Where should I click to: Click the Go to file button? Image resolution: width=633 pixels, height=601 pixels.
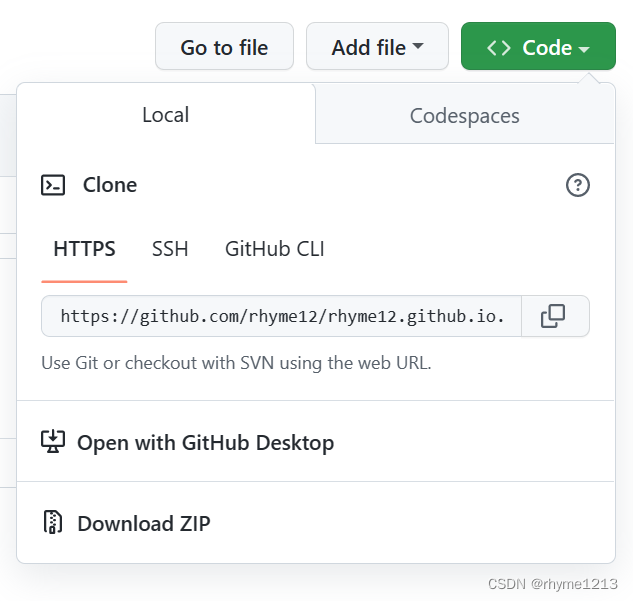pyautogui.click(x=224, y=46)
